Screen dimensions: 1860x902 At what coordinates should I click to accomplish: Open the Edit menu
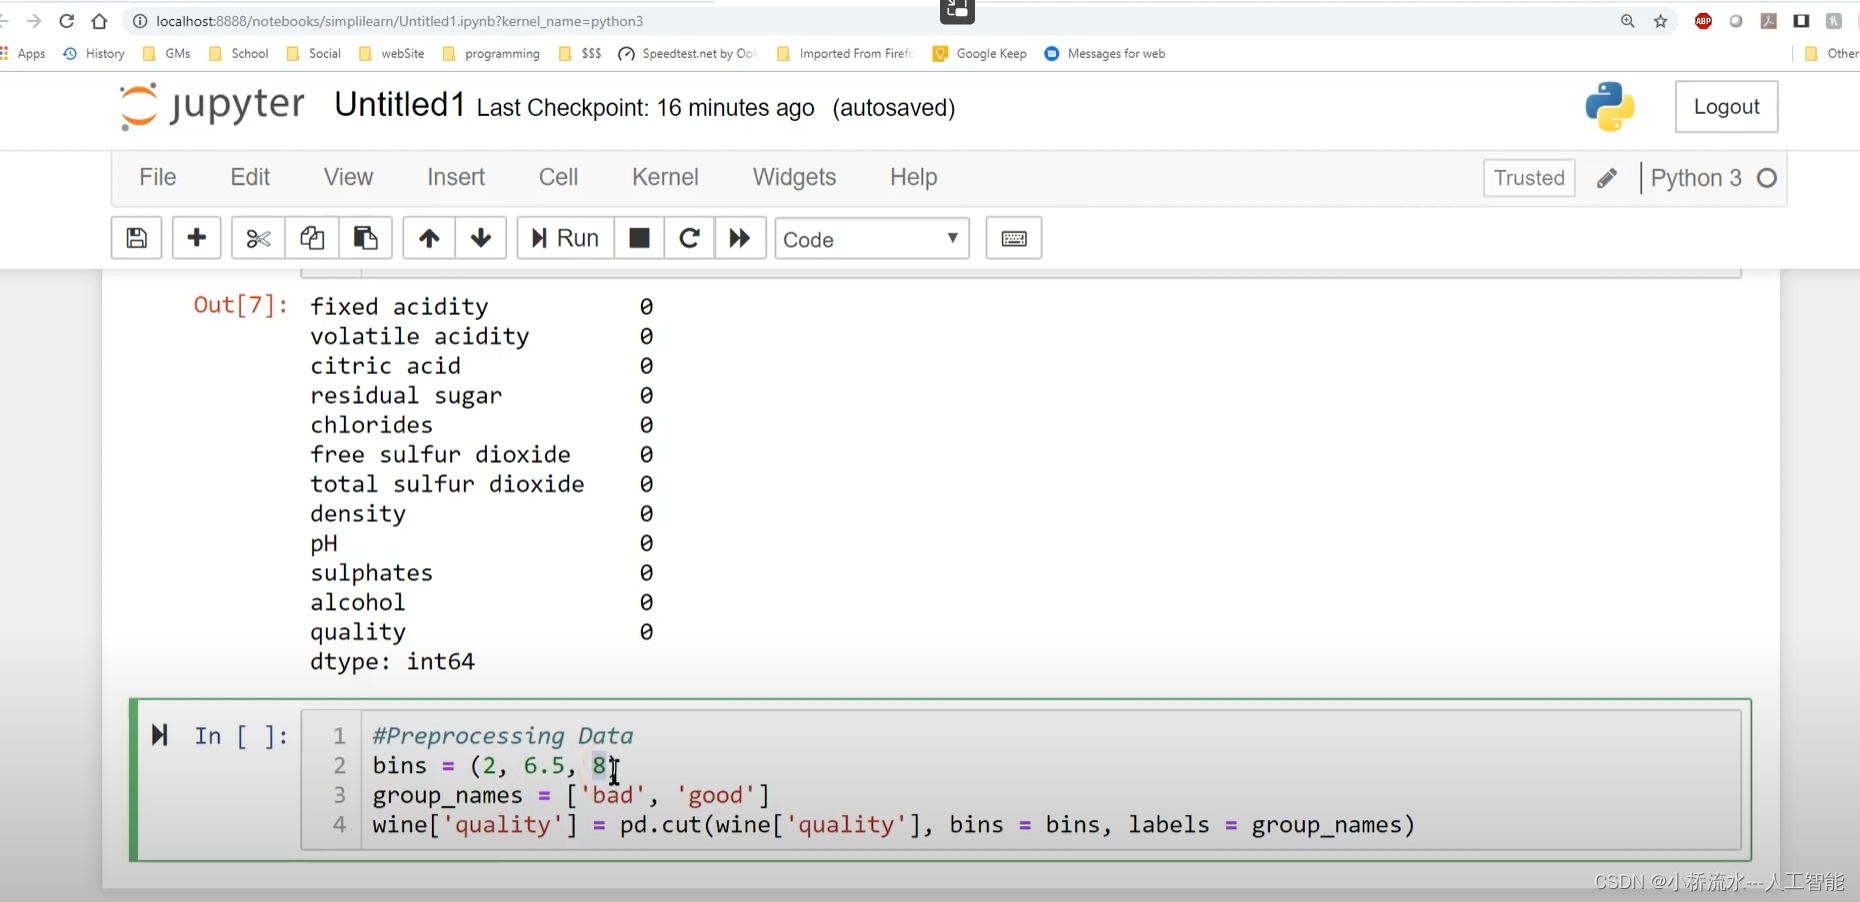[250, 177]
